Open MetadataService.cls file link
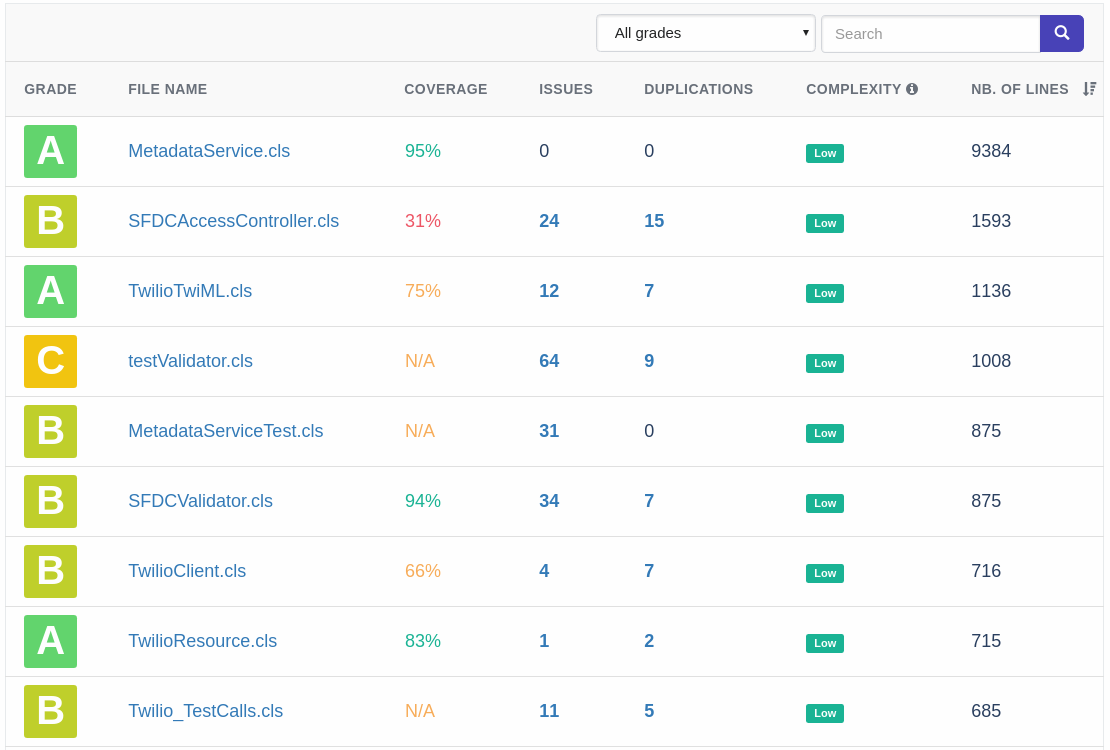The height and width of the screenshot is (750, 1110). (x=209, y=151)
